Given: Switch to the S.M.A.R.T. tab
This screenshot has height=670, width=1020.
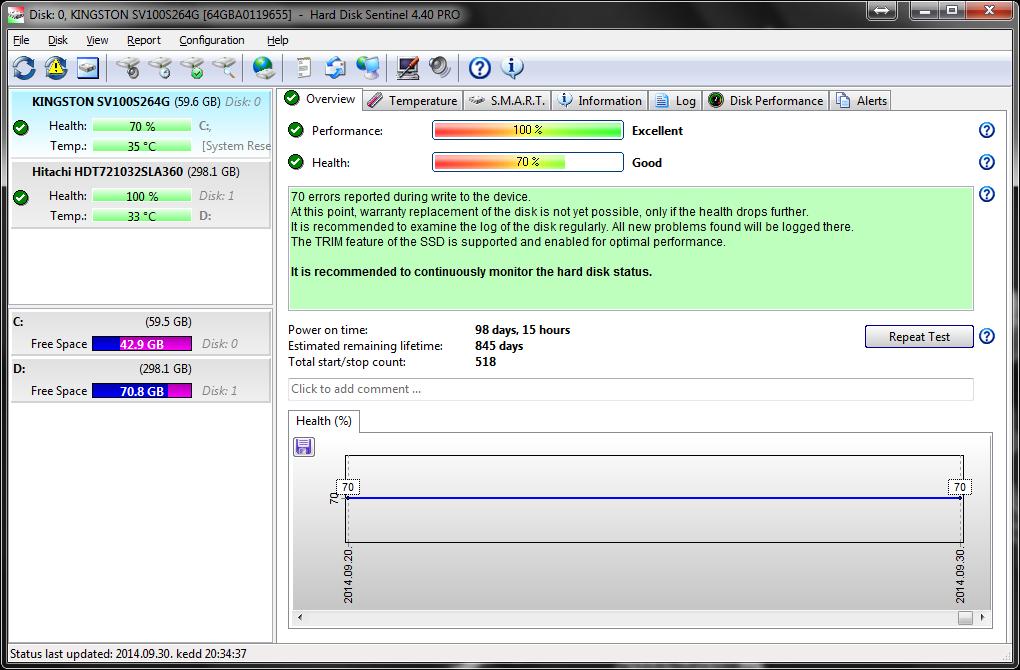Looking at the screenshot, I should click(x=507, y=101).
